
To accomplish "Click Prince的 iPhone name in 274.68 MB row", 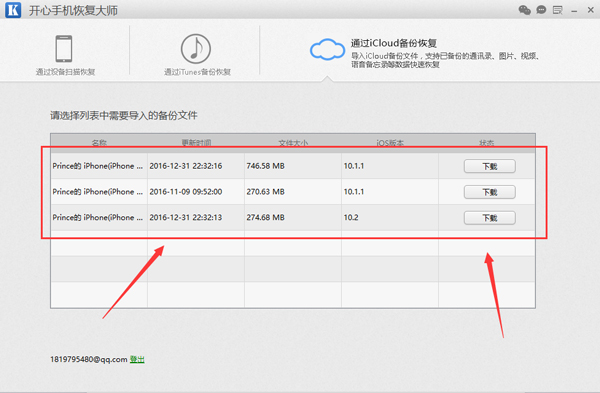I will 98,217.
